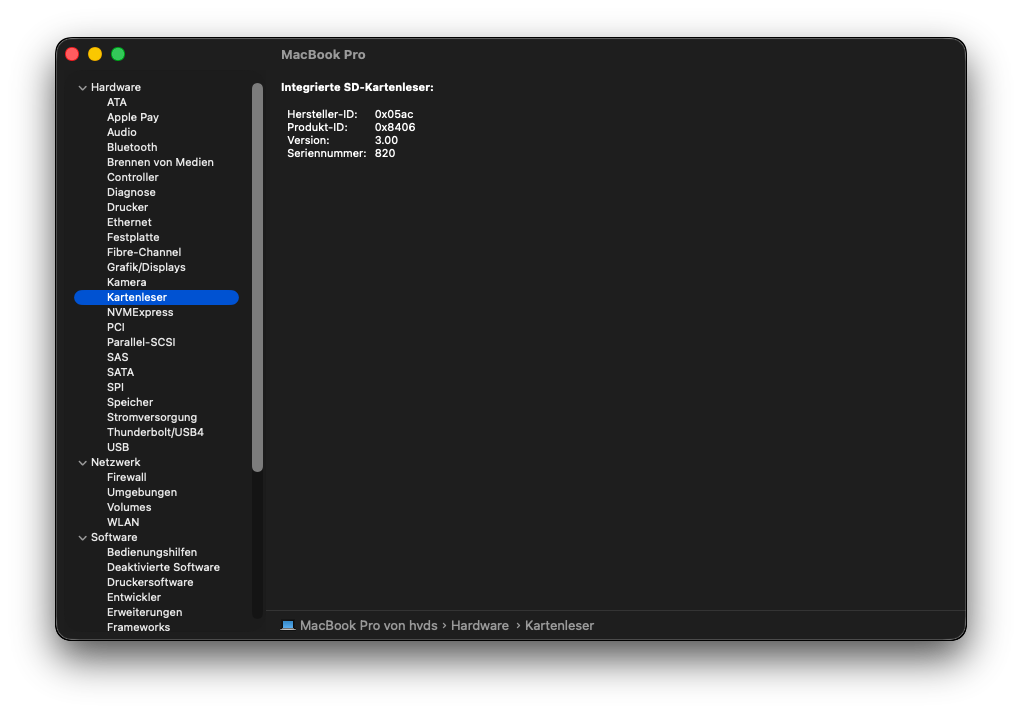
Task: Click the Integrierte SD-Kartenleser heading
Action: (357, 87)
